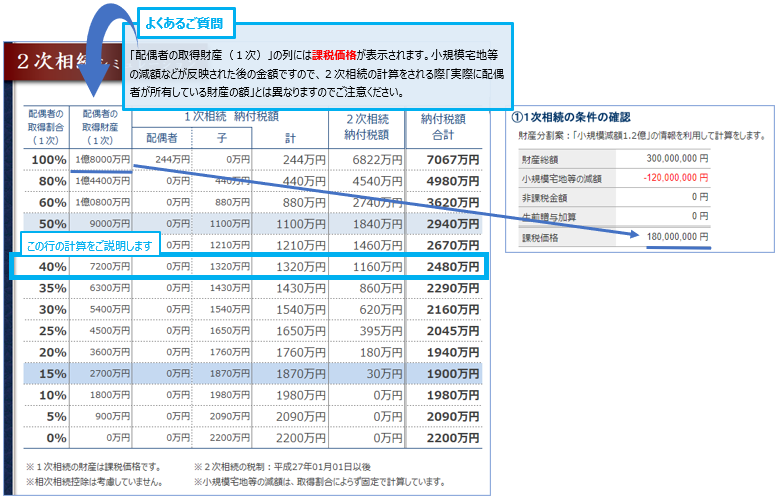779x500 pixels.
Task: Click the 2480万円 total tax cell
Action: (x=451, y=267)
